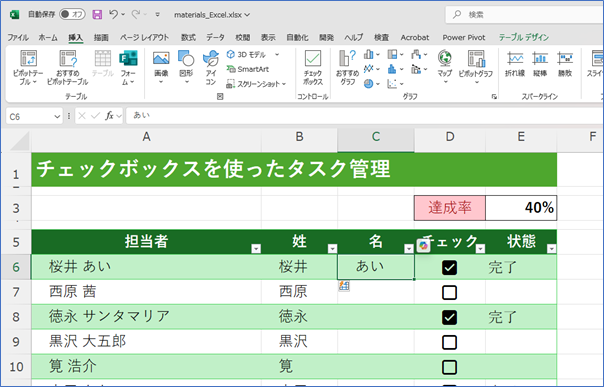This screenshot has width=604, height=387.
Task: Click the statistic chart icon
Action: tap(393, 69)
